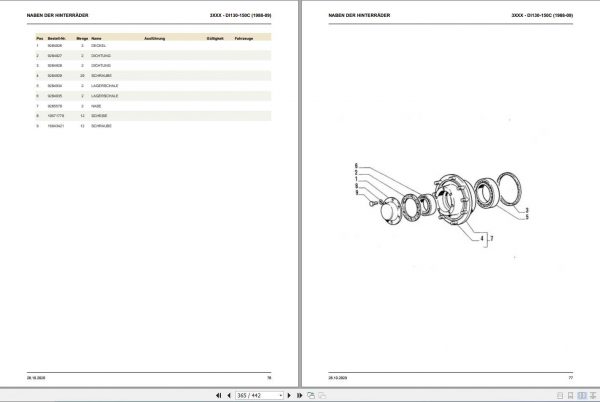Click the SCHRAUBE row with quantity 20
Screen dimensions: 600x402
(x=153, y=76)
